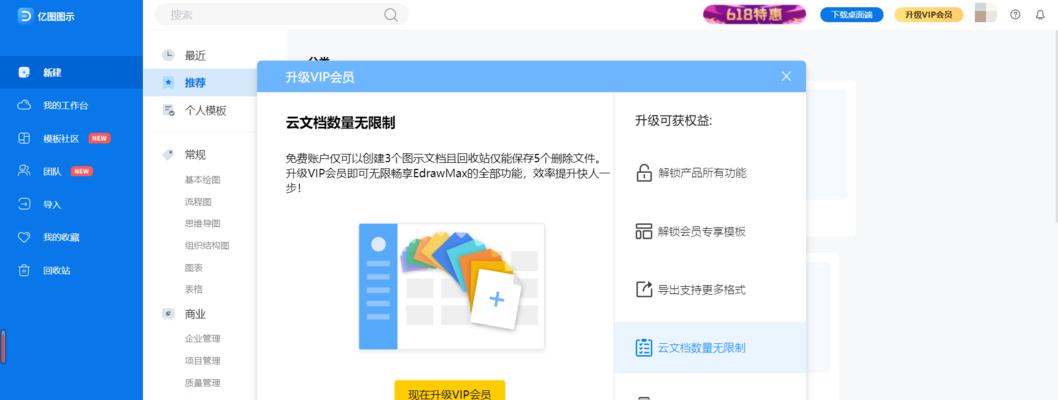Click the template icon beside 模板社区
Screen dimensions: 1058x400
[24, 138]
